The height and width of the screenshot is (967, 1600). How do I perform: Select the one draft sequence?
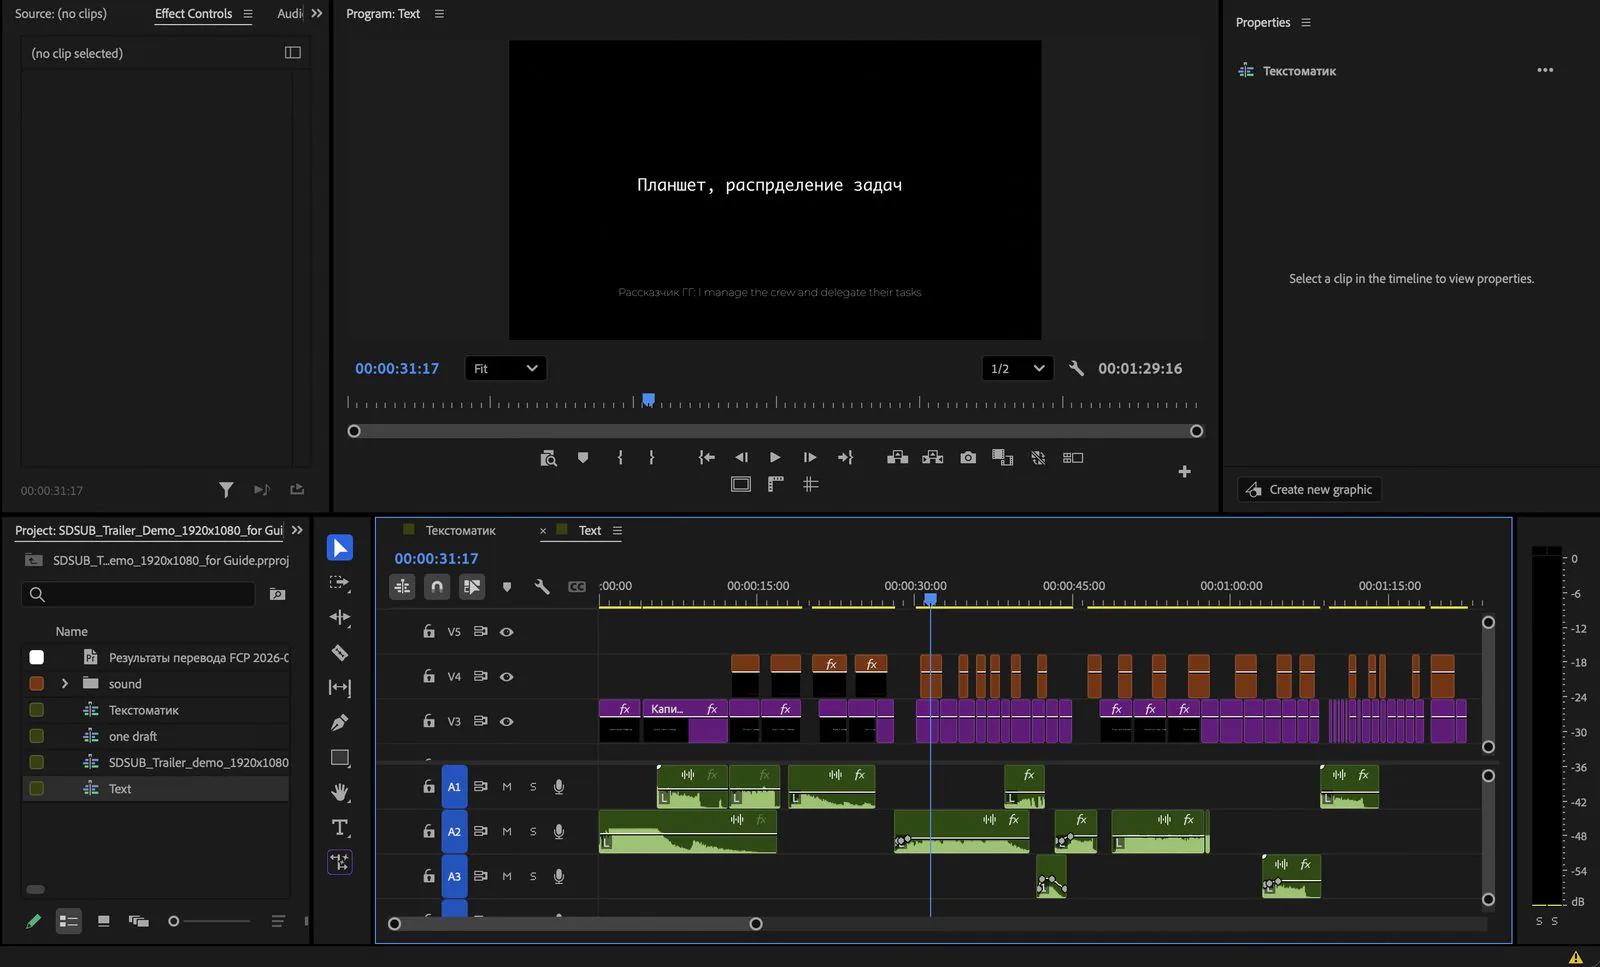tap(132, 736)
